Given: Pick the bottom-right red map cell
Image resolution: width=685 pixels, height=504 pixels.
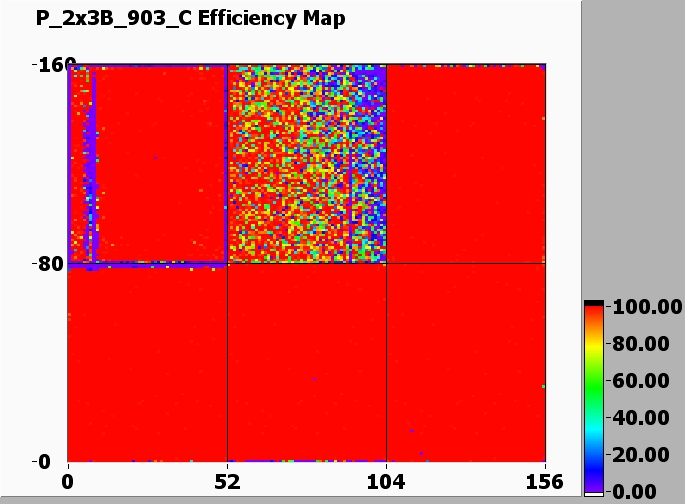Looking at the screenshot, I should coord(465,362).
